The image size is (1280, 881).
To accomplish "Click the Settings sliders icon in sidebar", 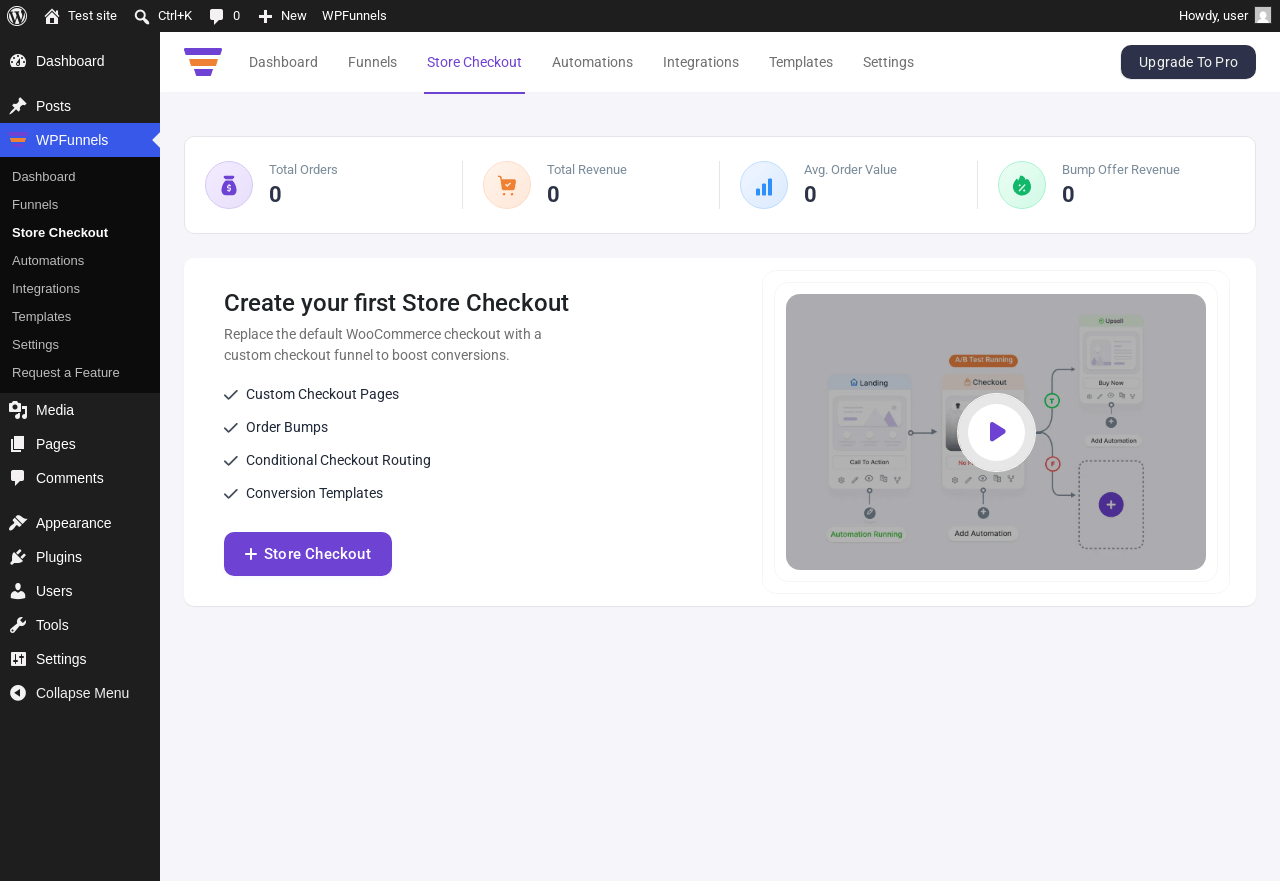I will [x=18, y=659].
